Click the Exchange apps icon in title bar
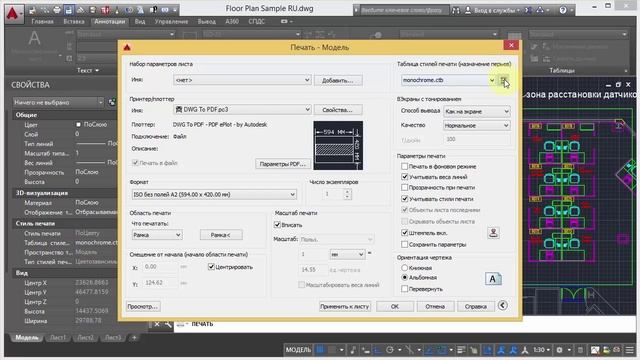The image size is (640, 360). pos(528,10)
